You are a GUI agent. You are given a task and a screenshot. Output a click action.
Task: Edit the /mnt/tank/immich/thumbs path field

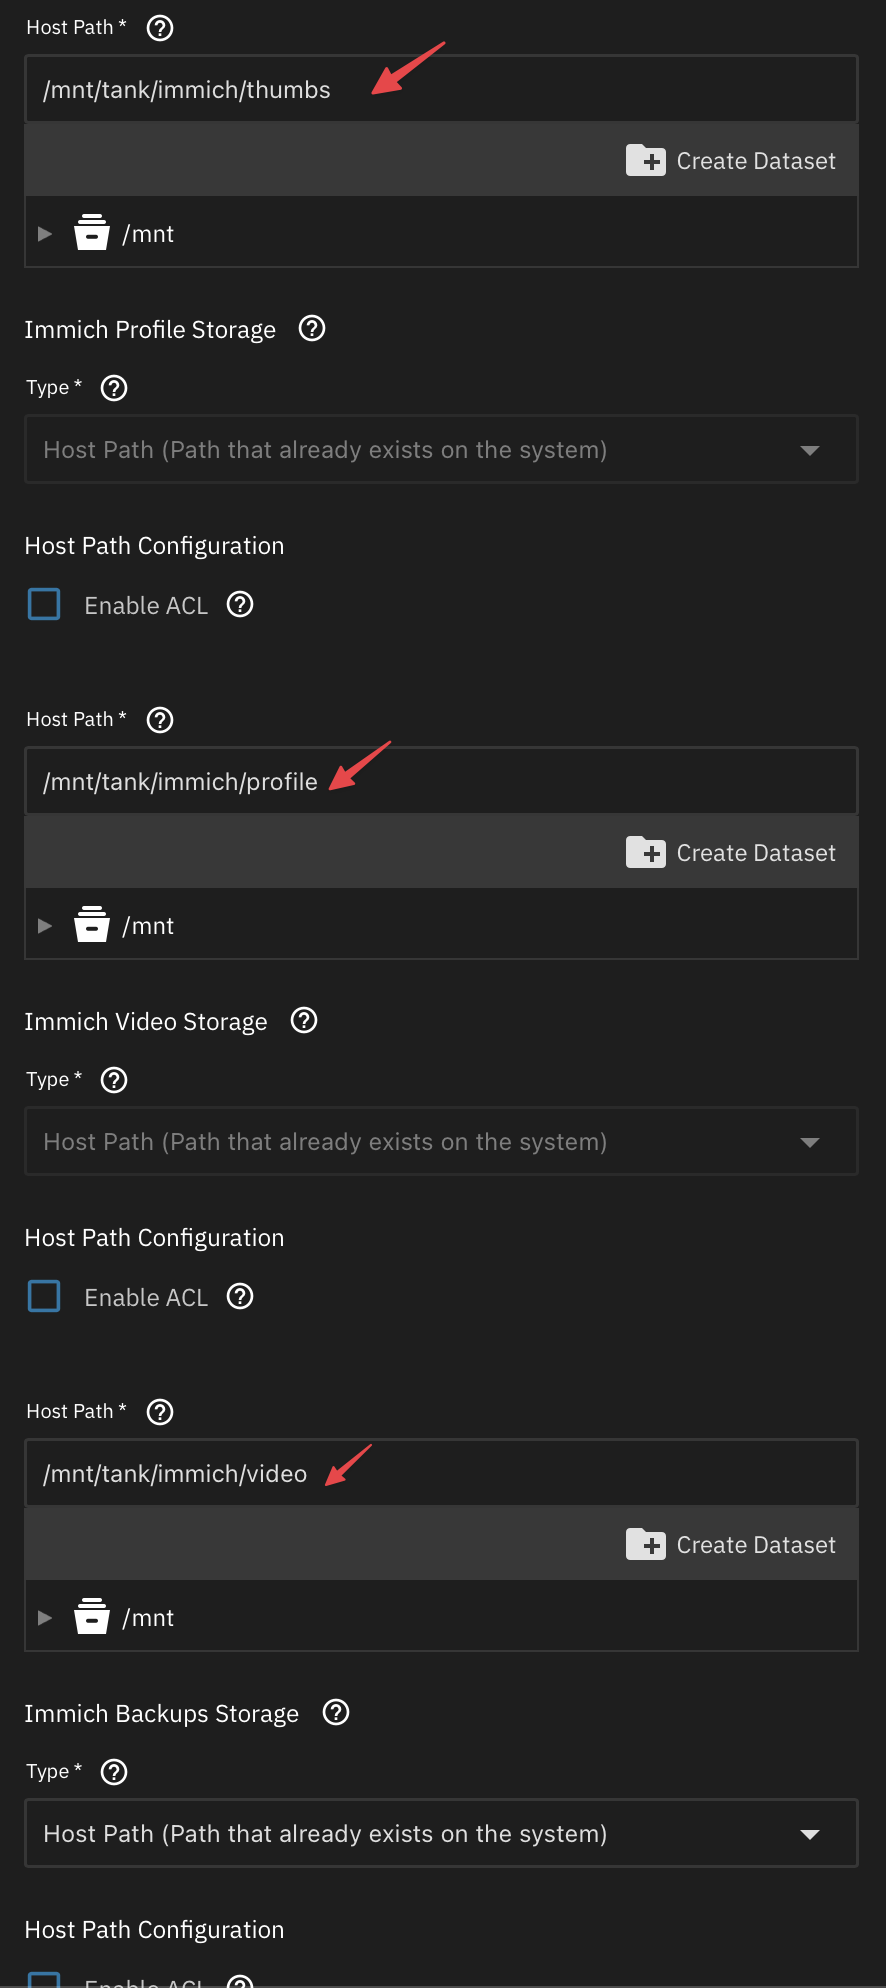pos(441,89)
